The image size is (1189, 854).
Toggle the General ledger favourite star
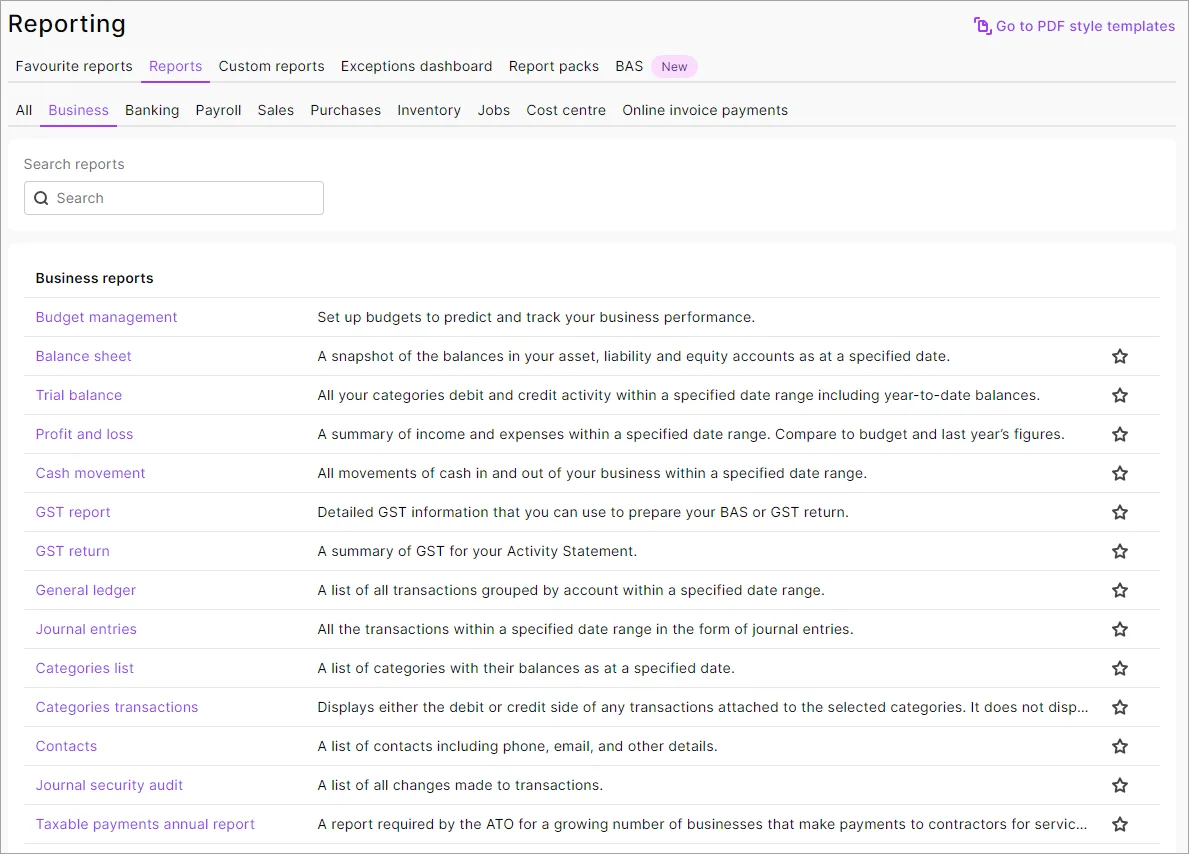(x=1119, y=590)
